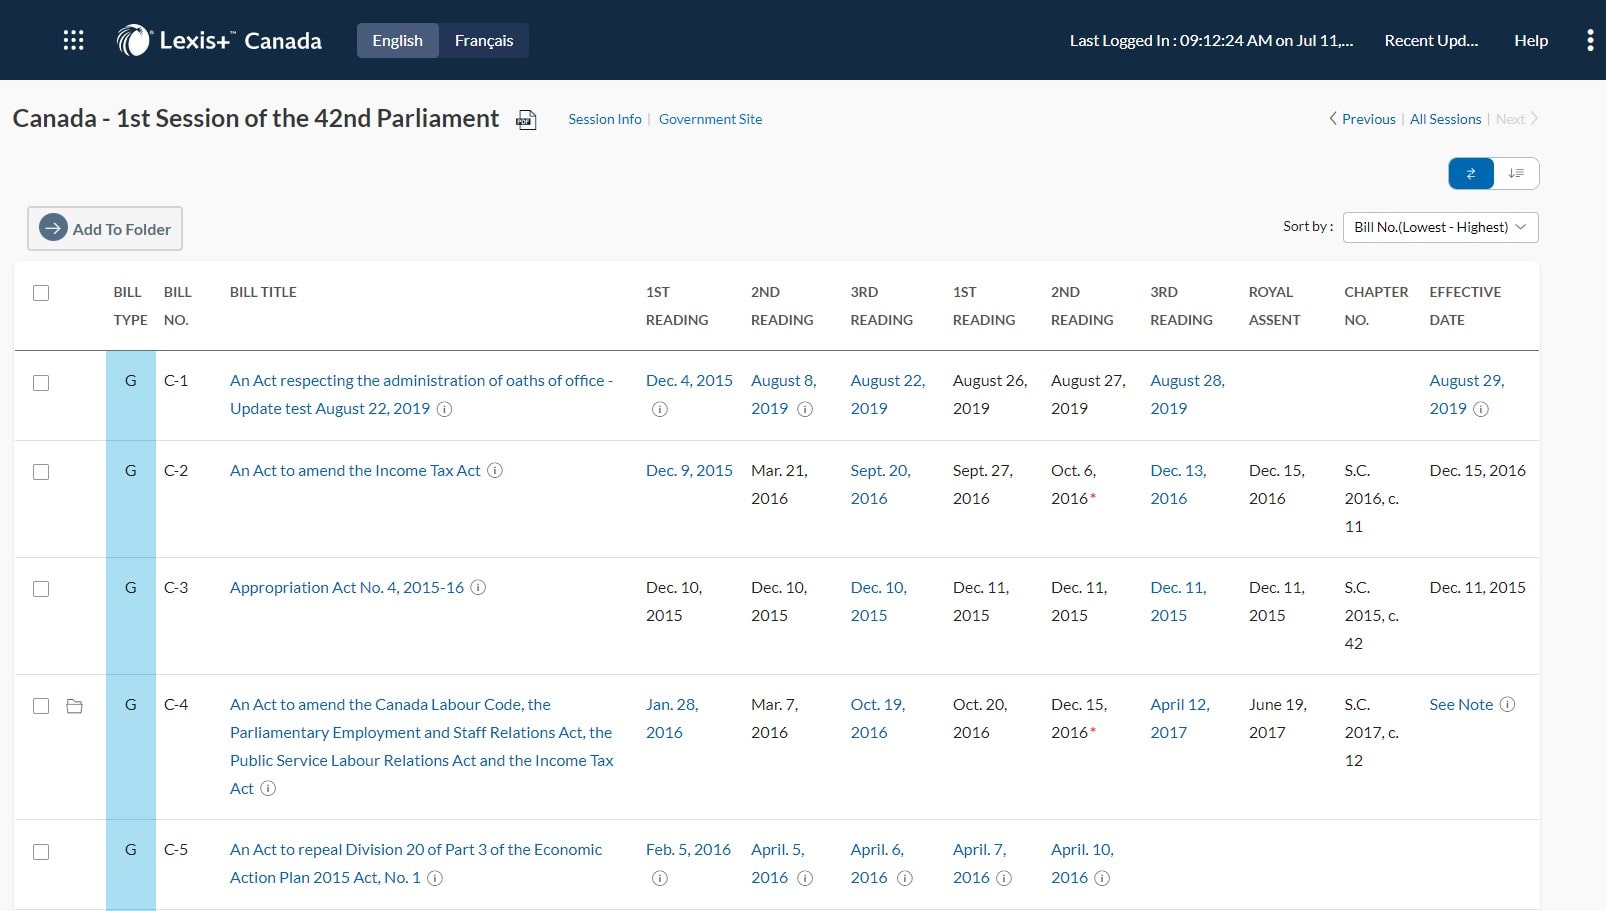The image size is (1606, 911).
Task: Switch to the blue swap-arrows view toggle
Action: pyautogui.click(x=1471, y=174)
